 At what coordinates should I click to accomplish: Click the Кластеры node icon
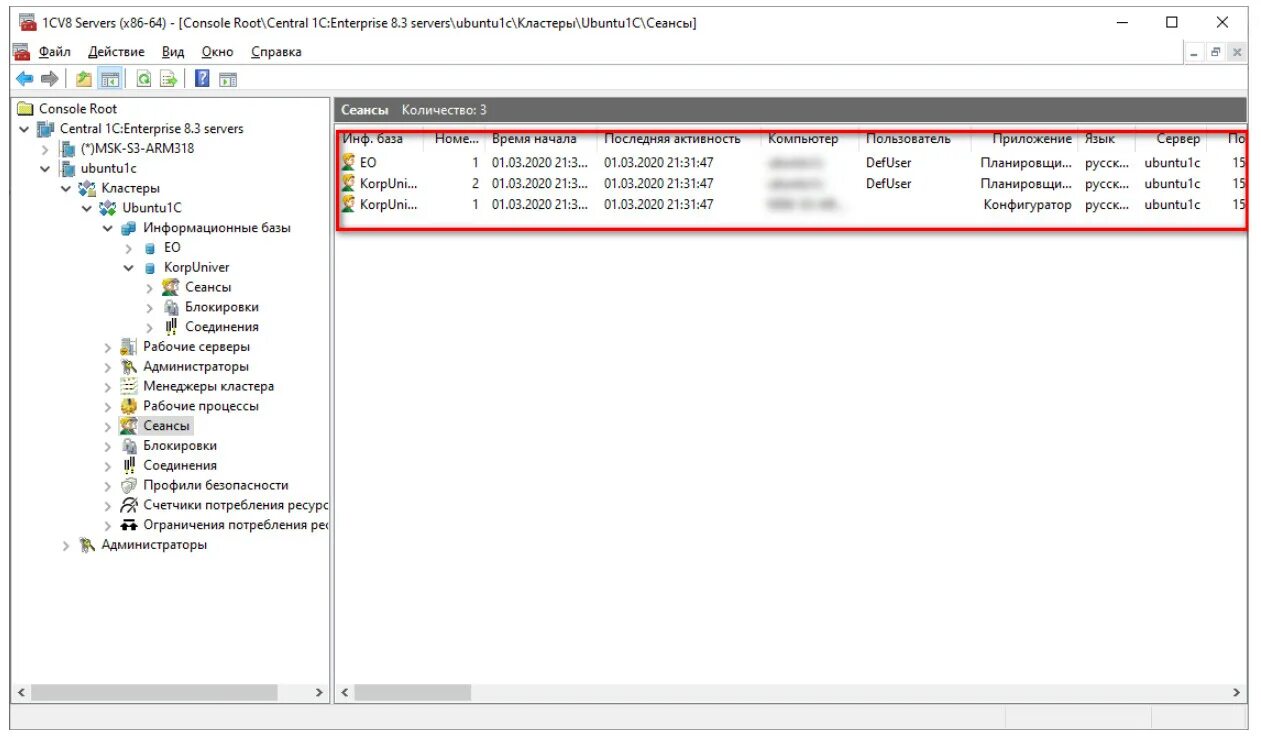coord(88,188)
